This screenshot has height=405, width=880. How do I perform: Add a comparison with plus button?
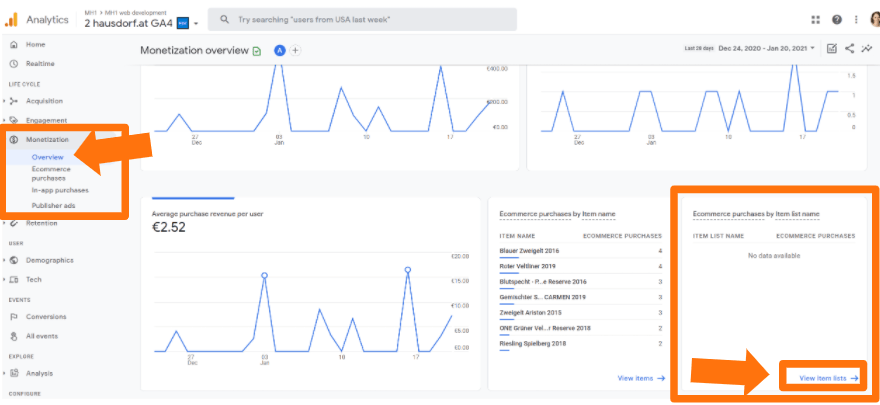(x=295, y=50)
